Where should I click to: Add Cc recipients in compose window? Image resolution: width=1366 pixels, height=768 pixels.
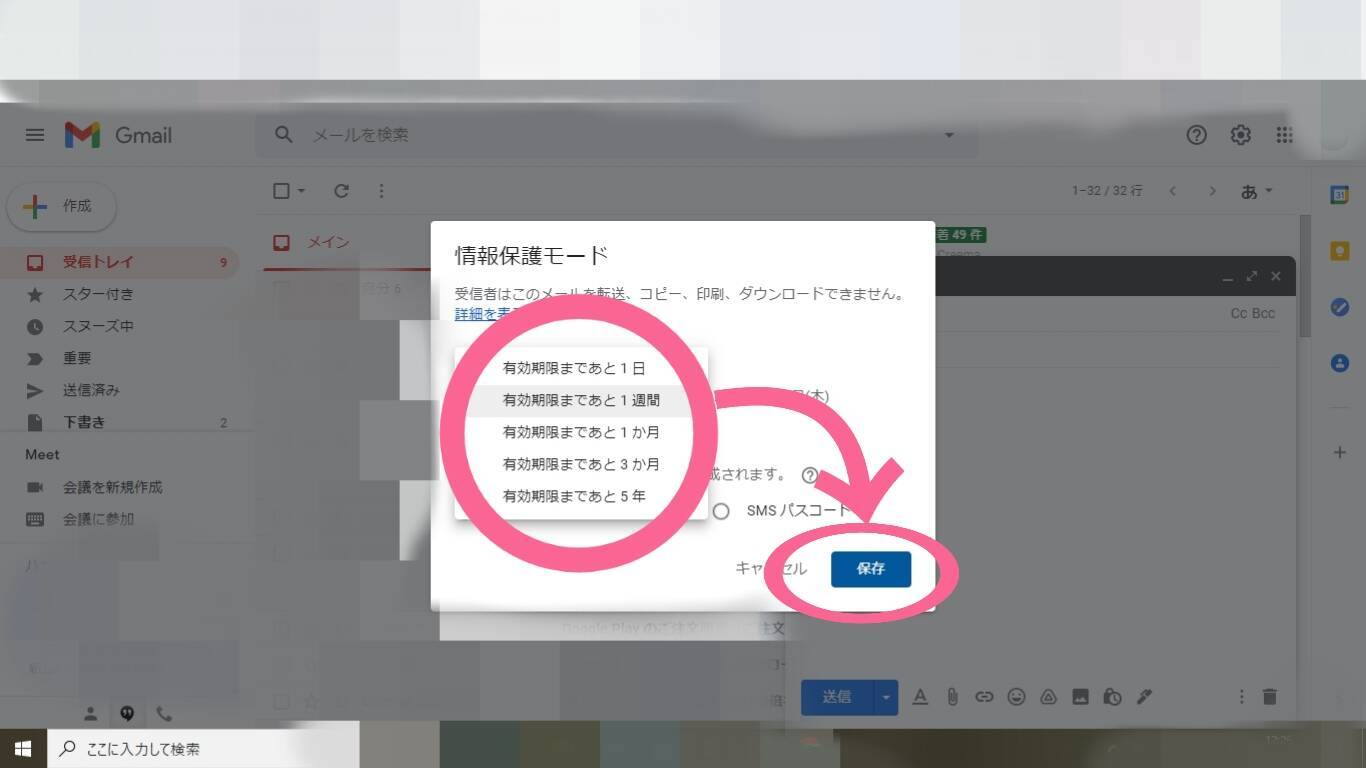tap(1239, 313)
